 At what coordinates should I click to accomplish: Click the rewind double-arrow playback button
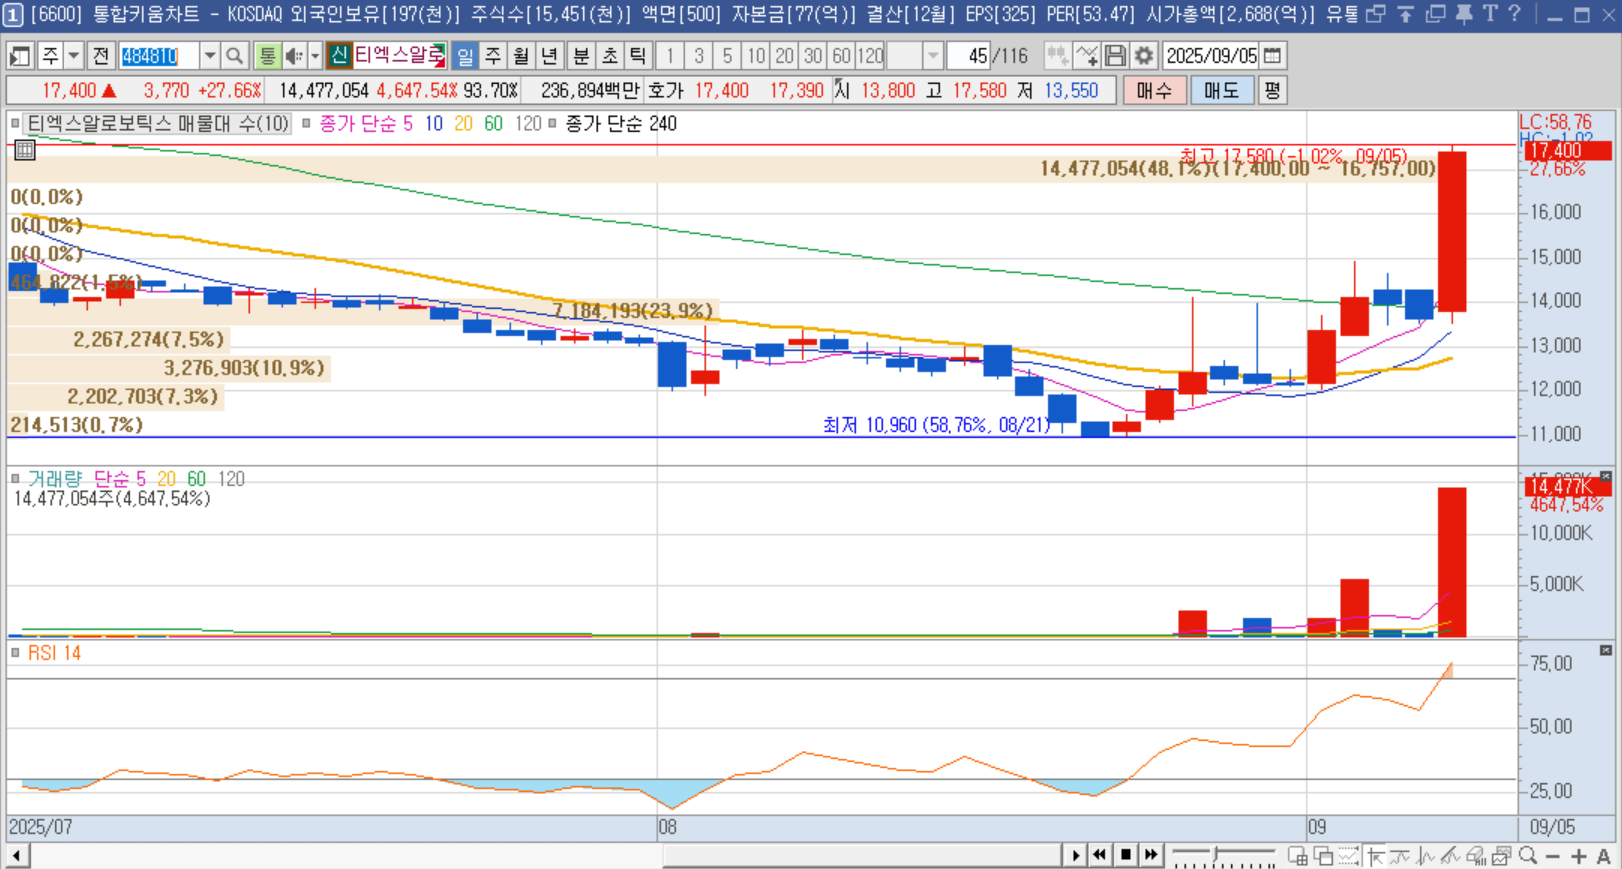1100,855
